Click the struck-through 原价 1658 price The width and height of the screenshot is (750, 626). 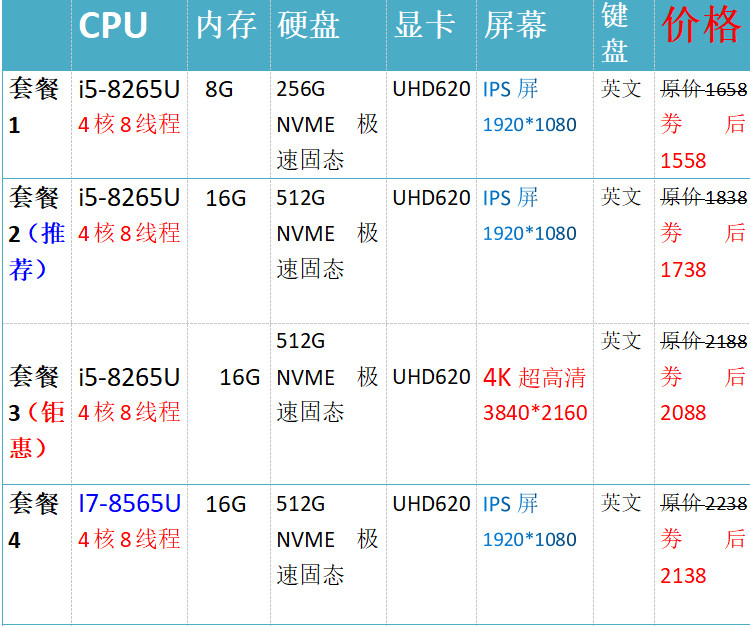[x=704, y=89]
